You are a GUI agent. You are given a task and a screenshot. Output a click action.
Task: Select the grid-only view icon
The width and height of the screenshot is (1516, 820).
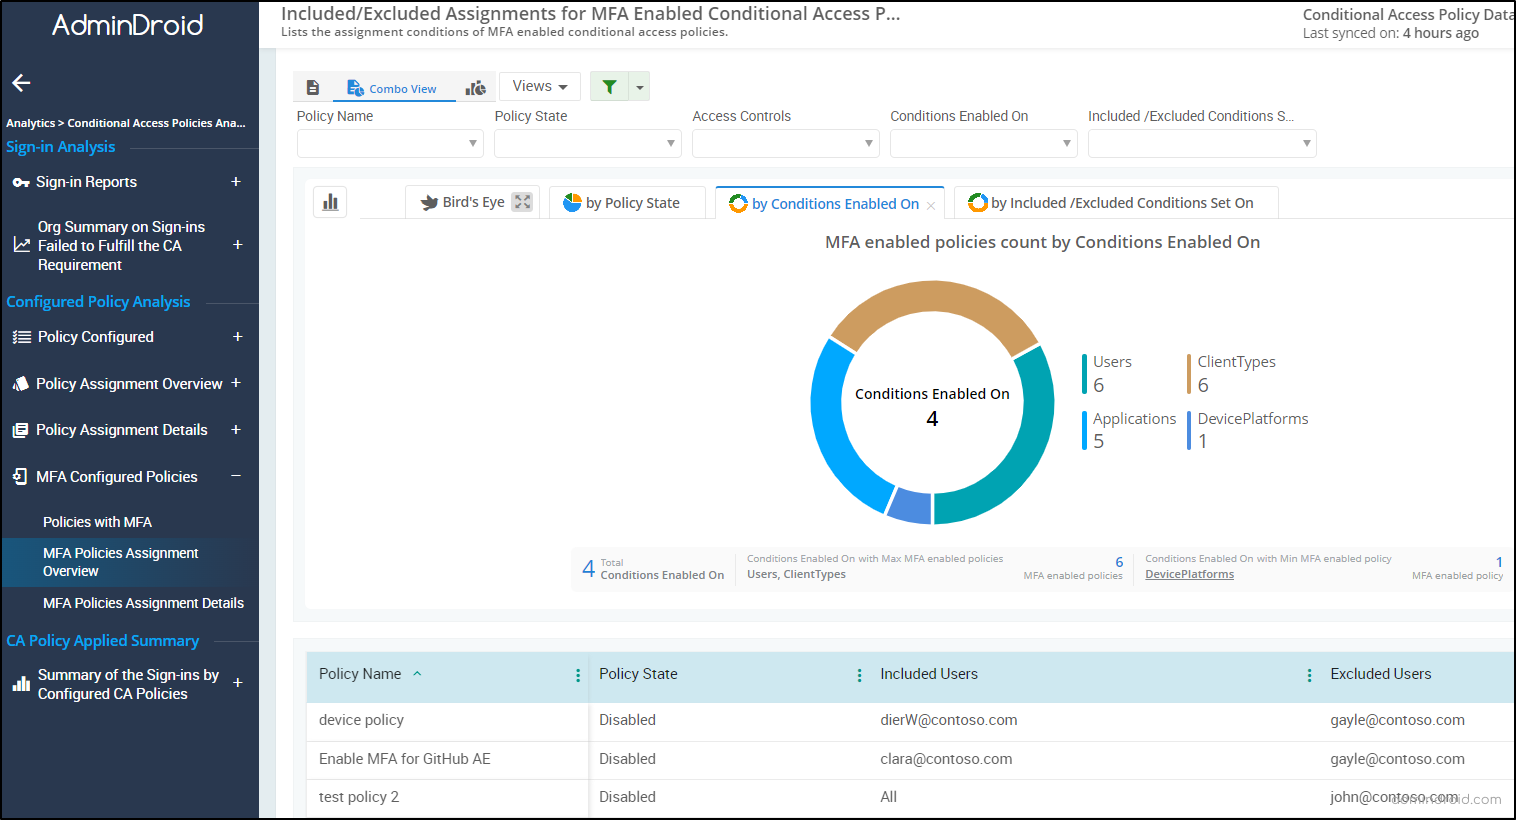pyautogui.click(x=313, y=87)
